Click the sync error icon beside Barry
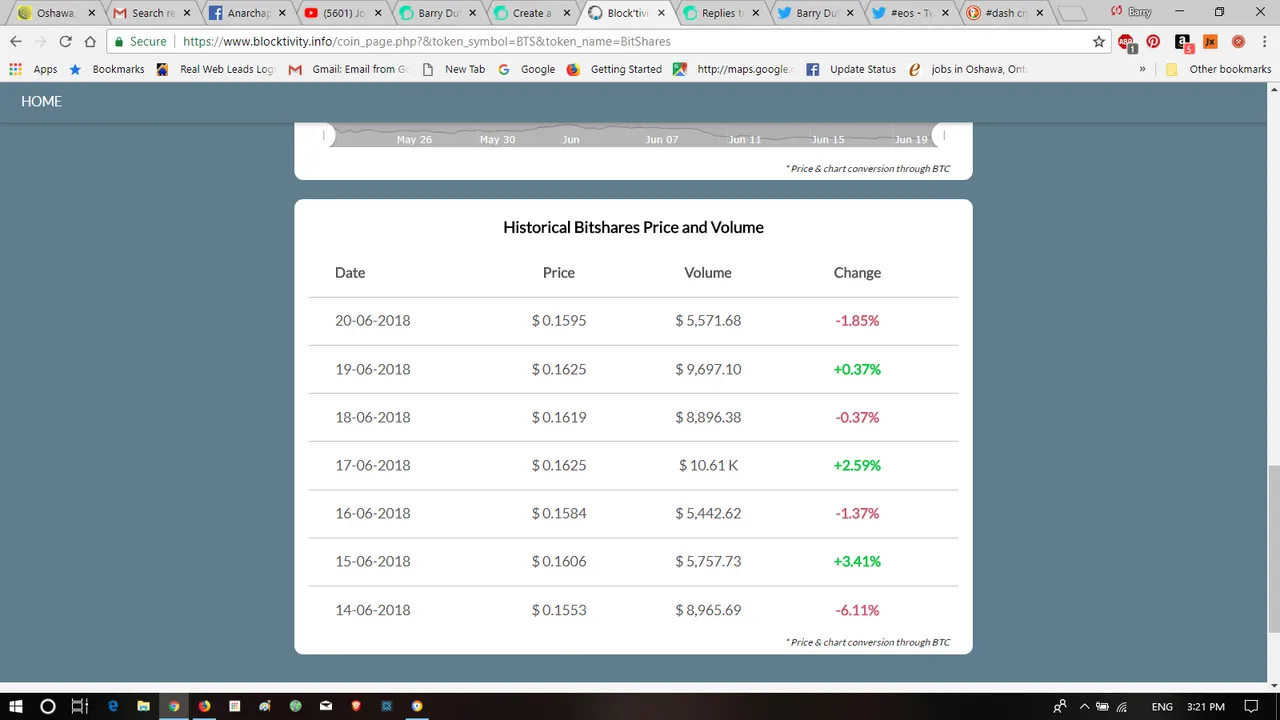 1117,12
